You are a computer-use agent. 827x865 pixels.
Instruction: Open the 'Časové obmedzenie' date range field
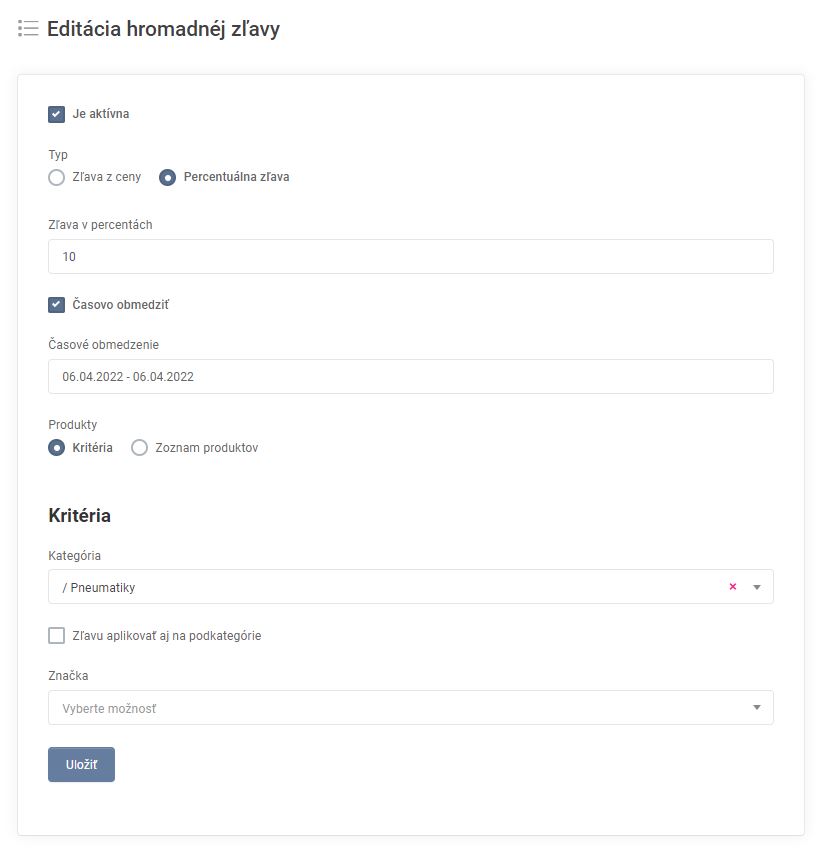410,377
